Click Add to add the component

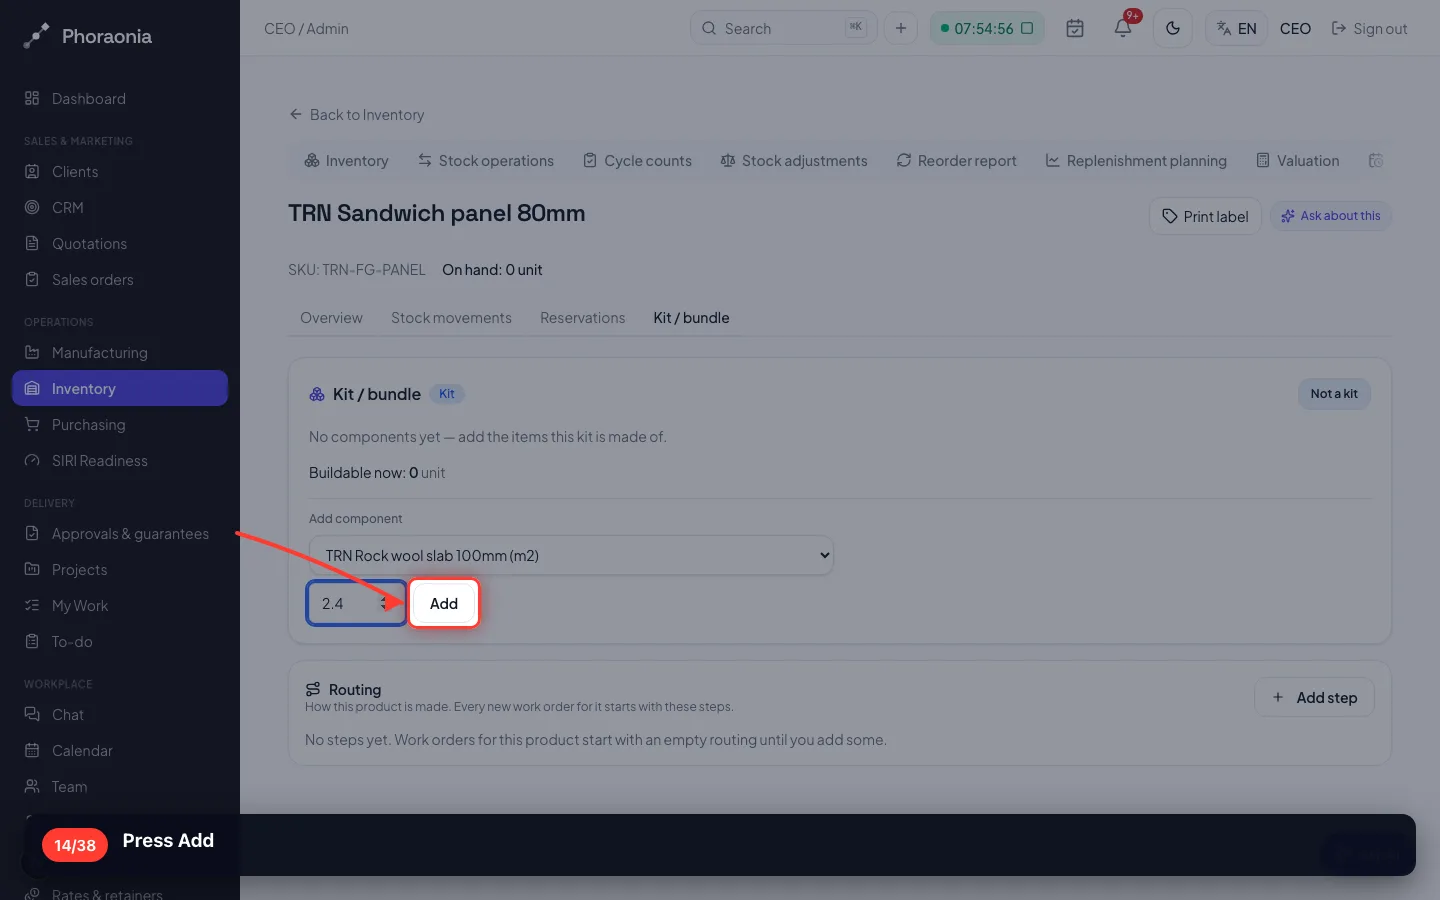click(x=444, y=604)
